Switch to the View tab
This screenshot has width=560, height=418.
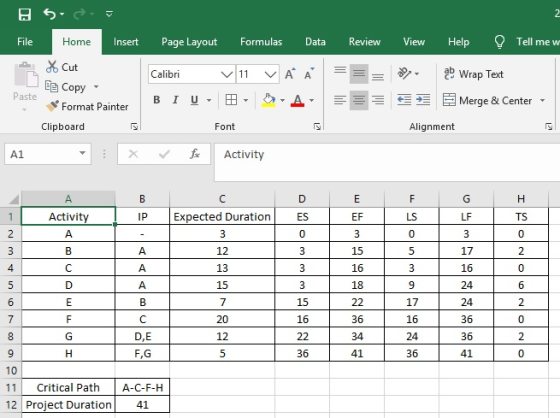point(414,42)
